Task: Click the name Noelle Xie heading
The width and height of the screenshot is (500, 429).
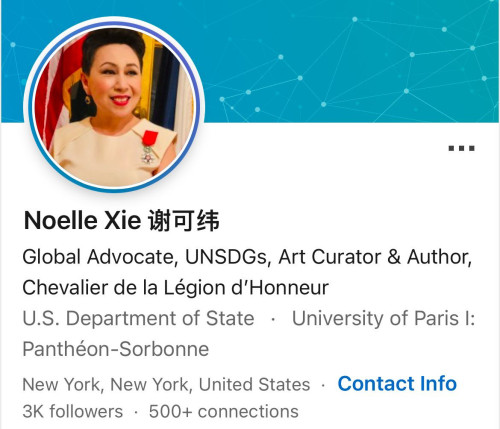Action: [82, 220]
